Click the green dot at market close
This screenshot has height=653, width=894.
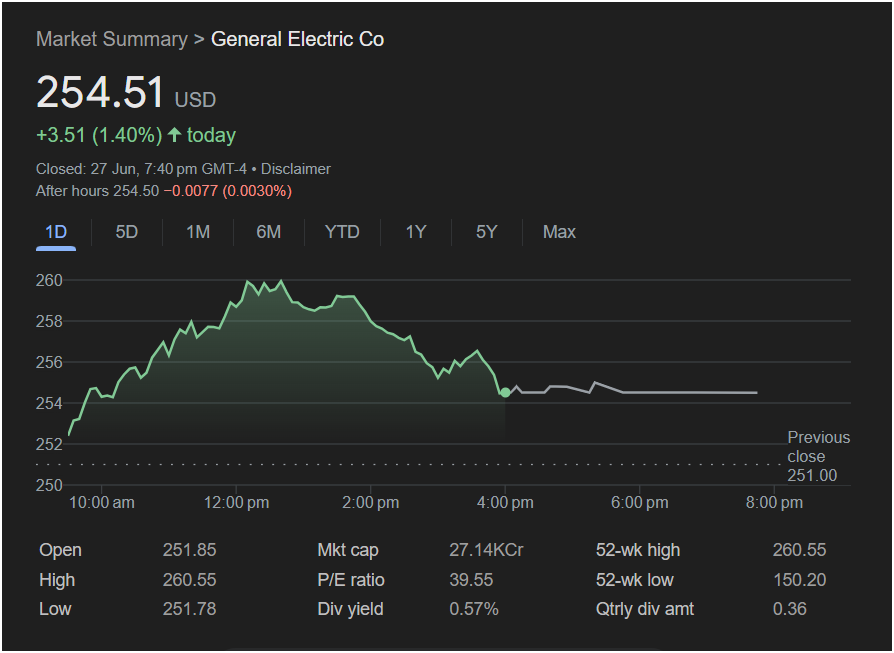click(505, 393)
